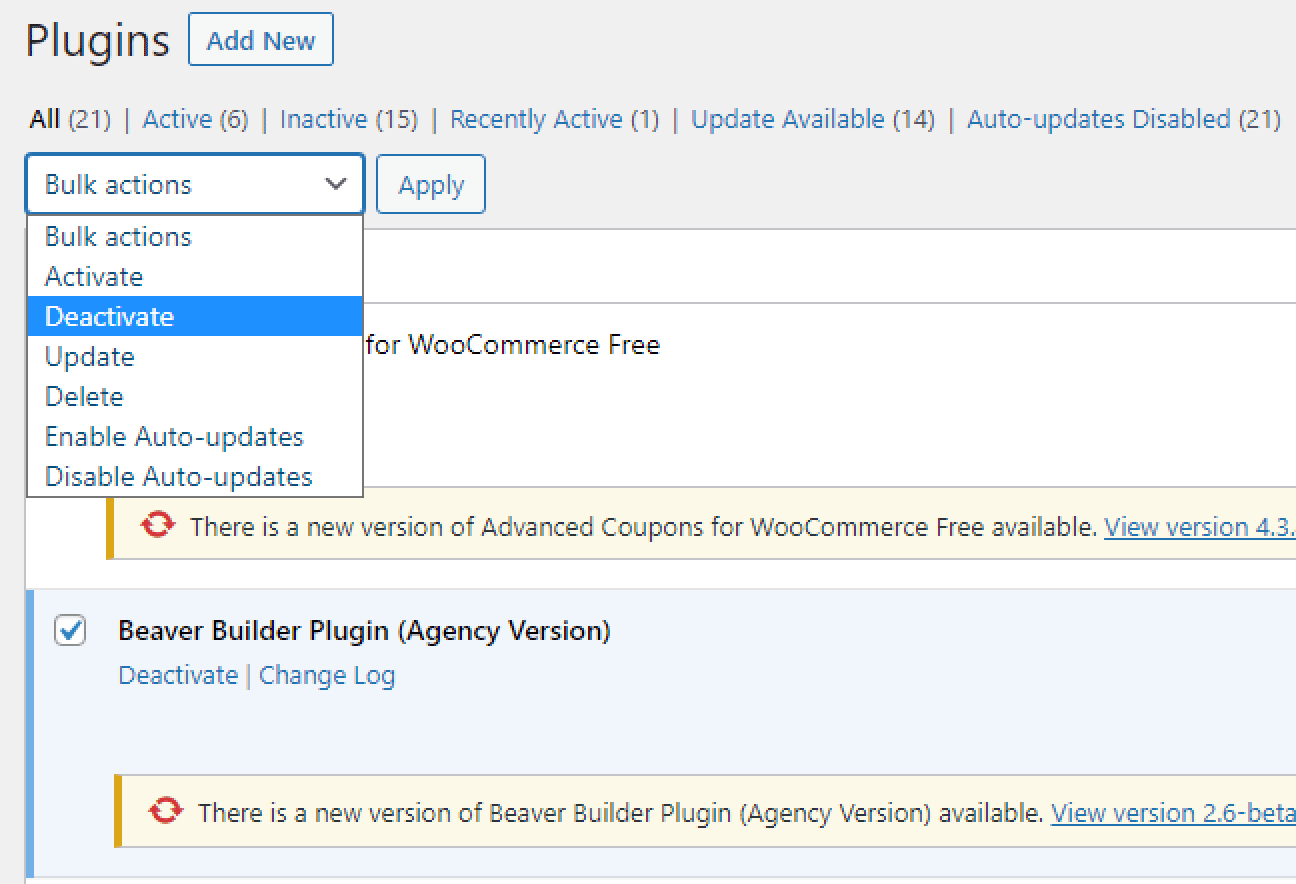Screen dimensions: 1296x884
Task: Uncheck the Beaver Builder Plugin checkbox
Action: pyautogui.click(x=69, y=631)
